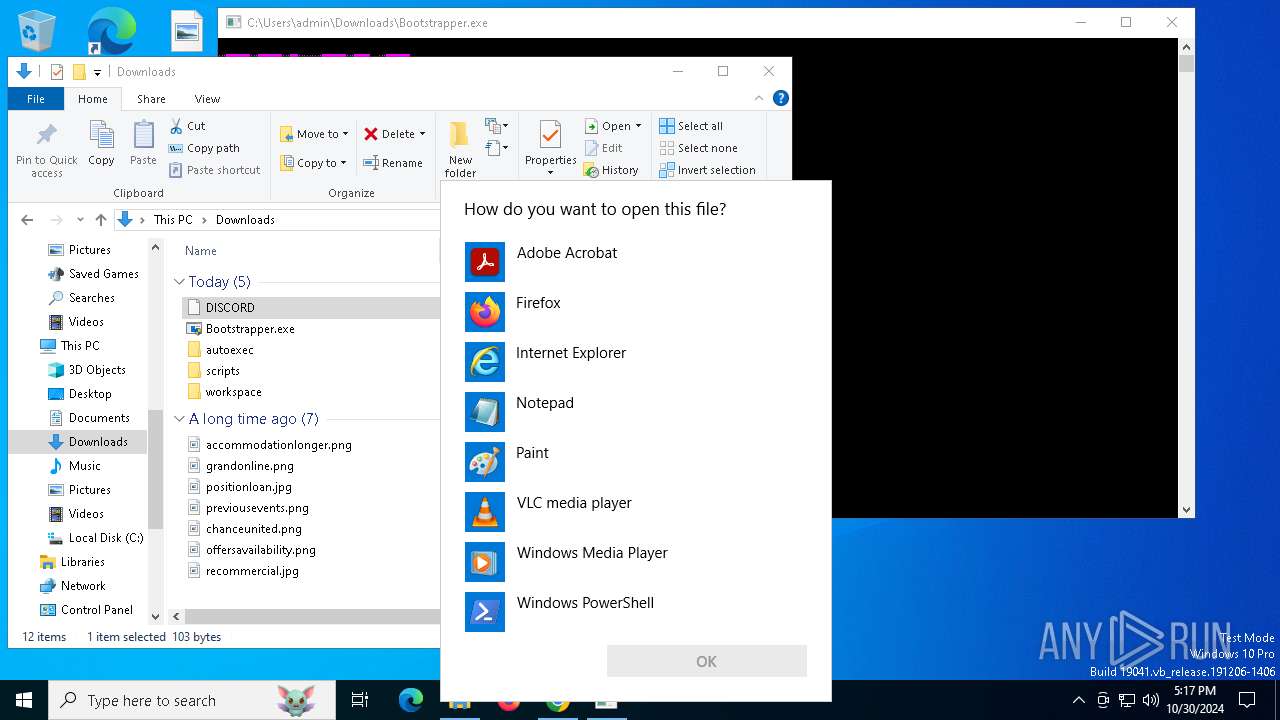Select accommodationlonger.png
The image size is (1280, 720).
[279, 445]
